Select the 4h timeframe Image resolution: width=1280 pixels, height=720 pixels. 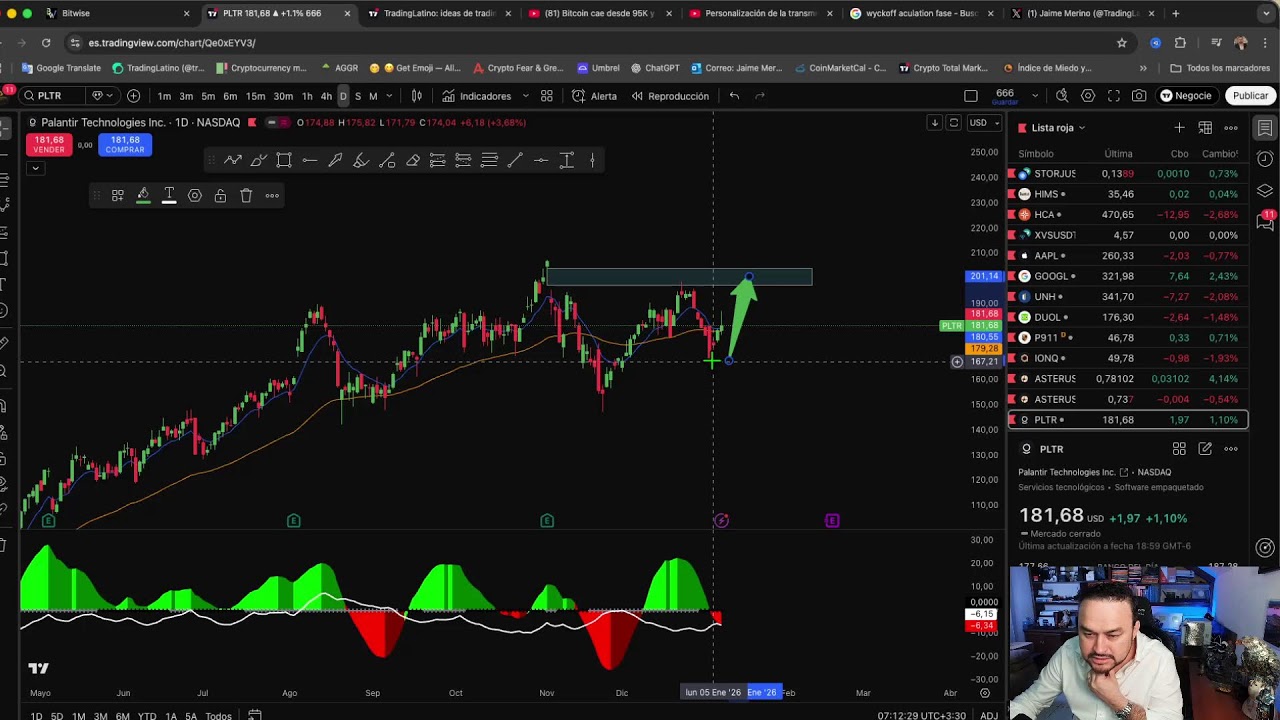(326, 96)
